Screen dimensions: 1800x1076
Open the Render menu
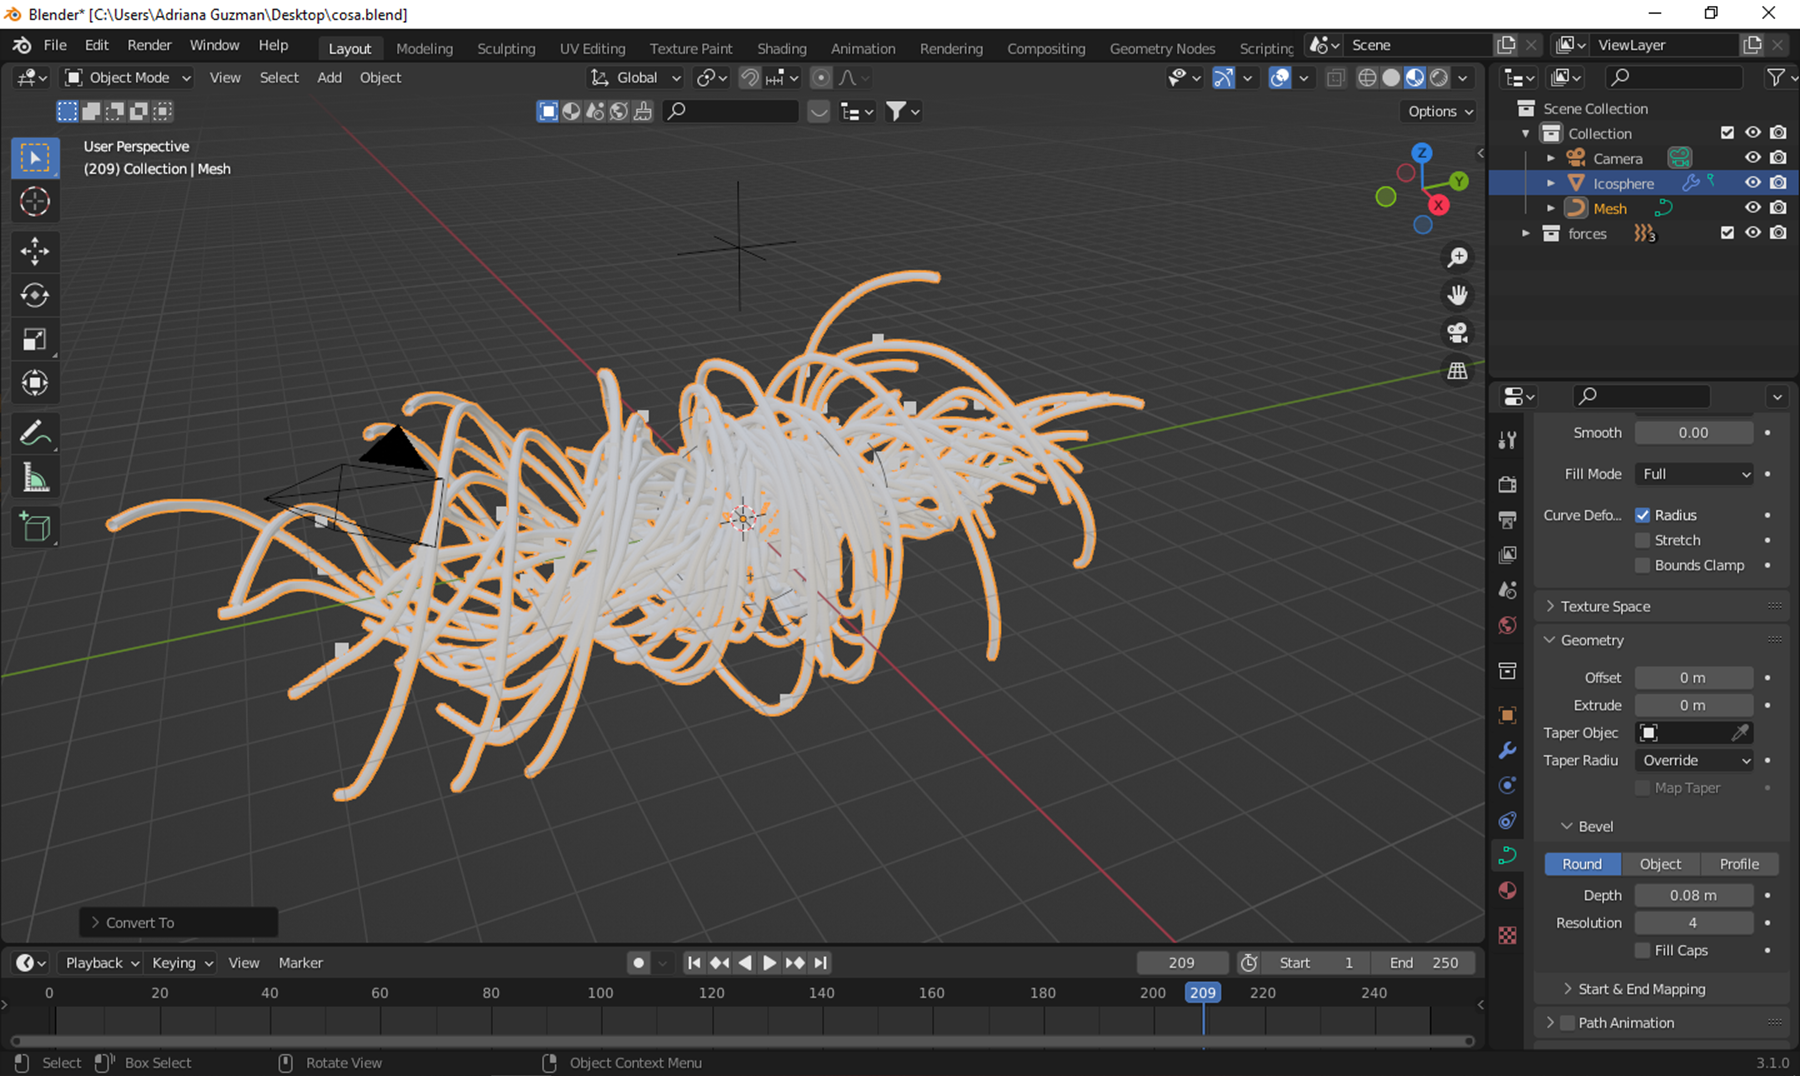pyautogui.click(x=149, y=45)
